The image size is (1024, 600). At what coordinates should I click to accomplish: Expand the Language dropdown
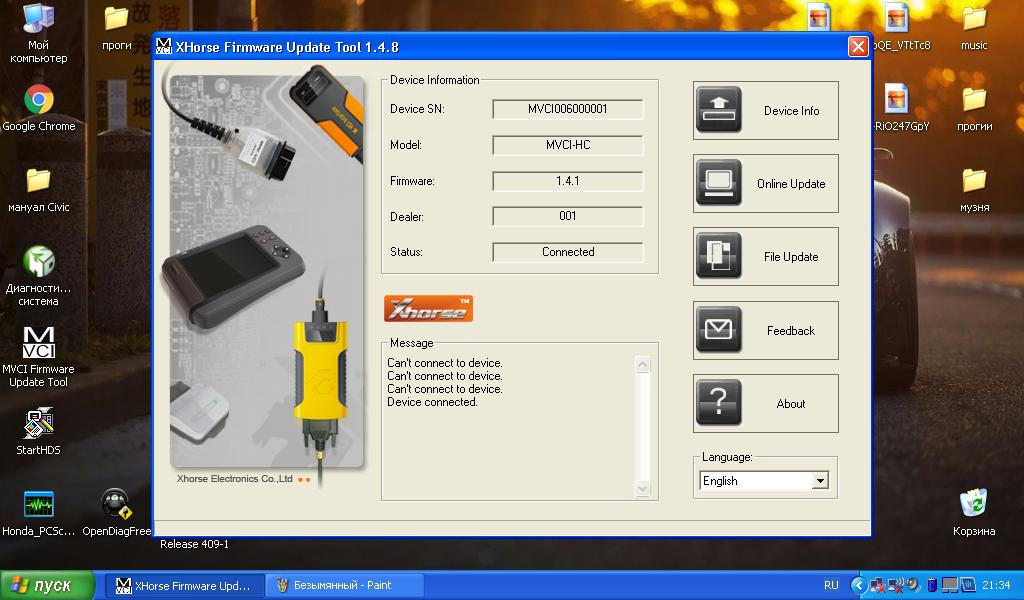coord(820,481)
